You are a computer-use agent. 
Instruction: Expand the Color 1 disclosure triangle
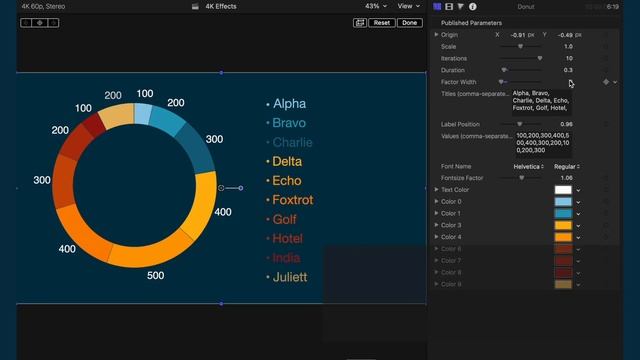pyautogui.click(x=436, y=213)
